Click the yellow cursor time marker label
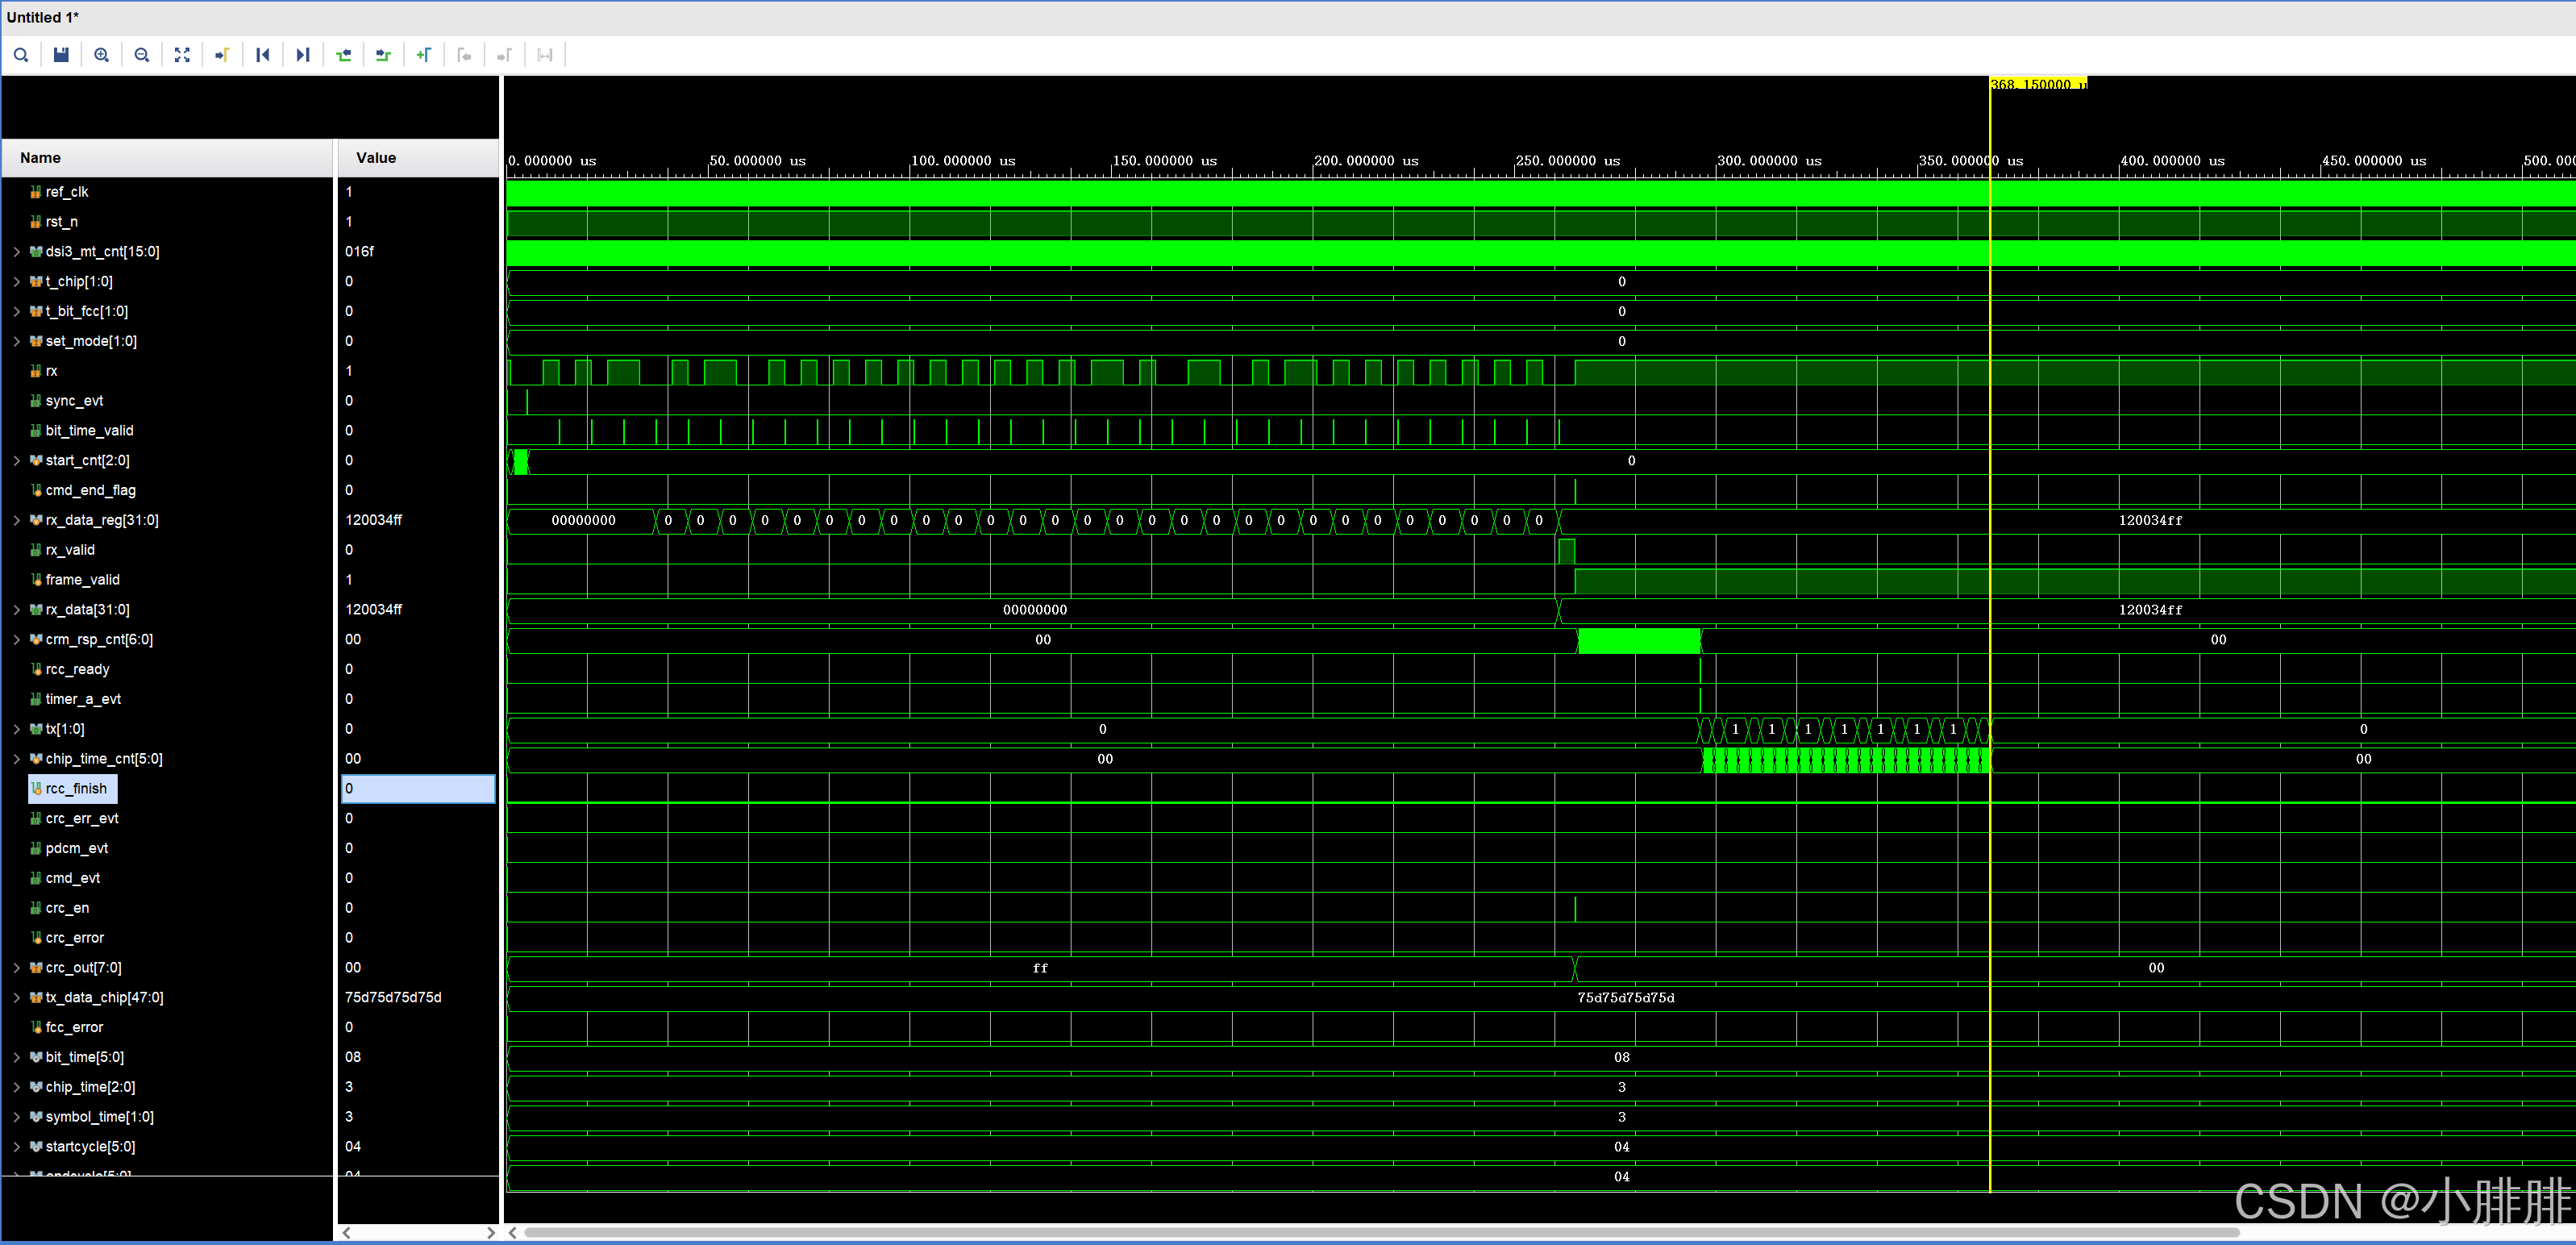This screenshot has height=1245, width=2576. 2037,84
